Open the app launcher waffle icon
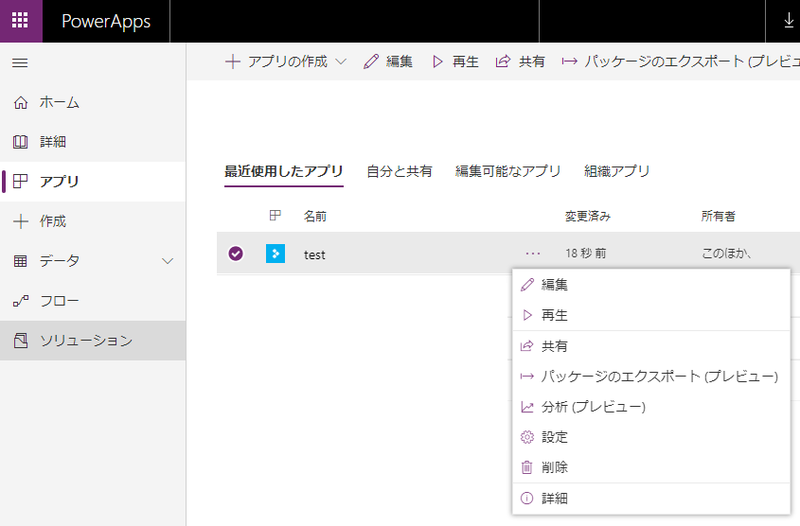 pos(20,20)
